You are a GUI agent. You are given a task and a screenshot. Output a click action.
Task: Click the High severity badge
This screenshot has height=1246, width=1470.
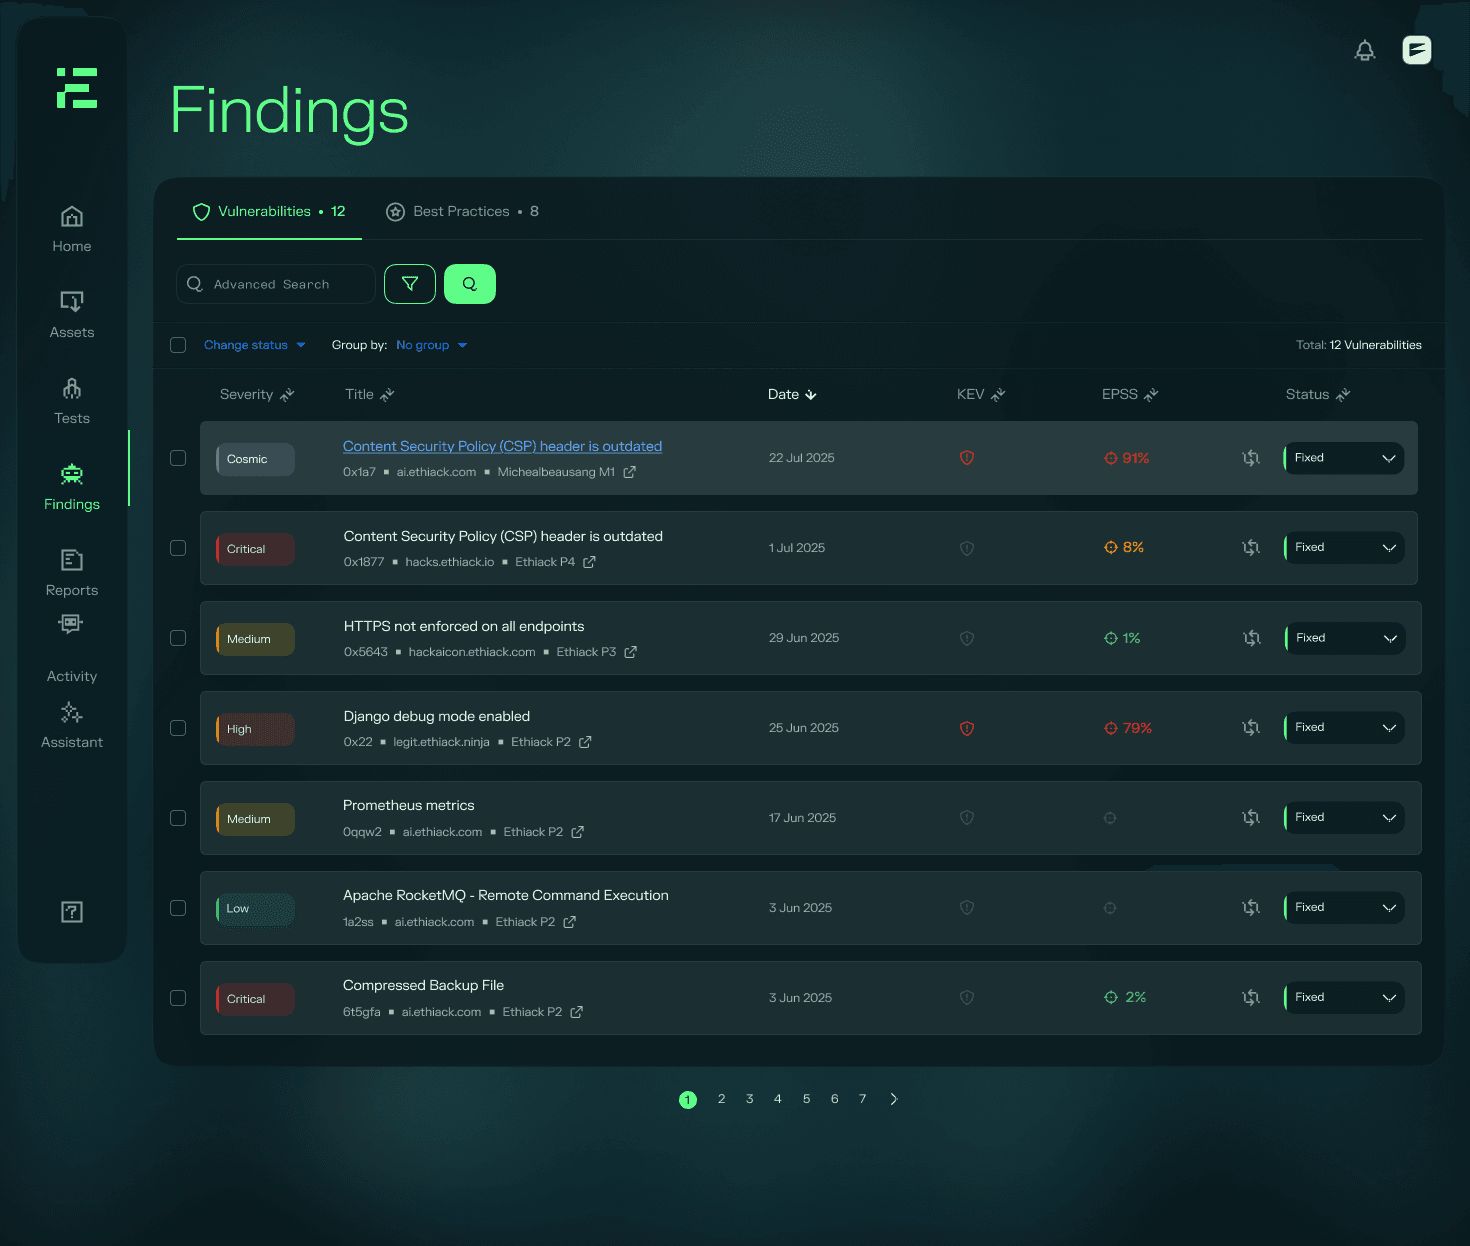(255, 729)
